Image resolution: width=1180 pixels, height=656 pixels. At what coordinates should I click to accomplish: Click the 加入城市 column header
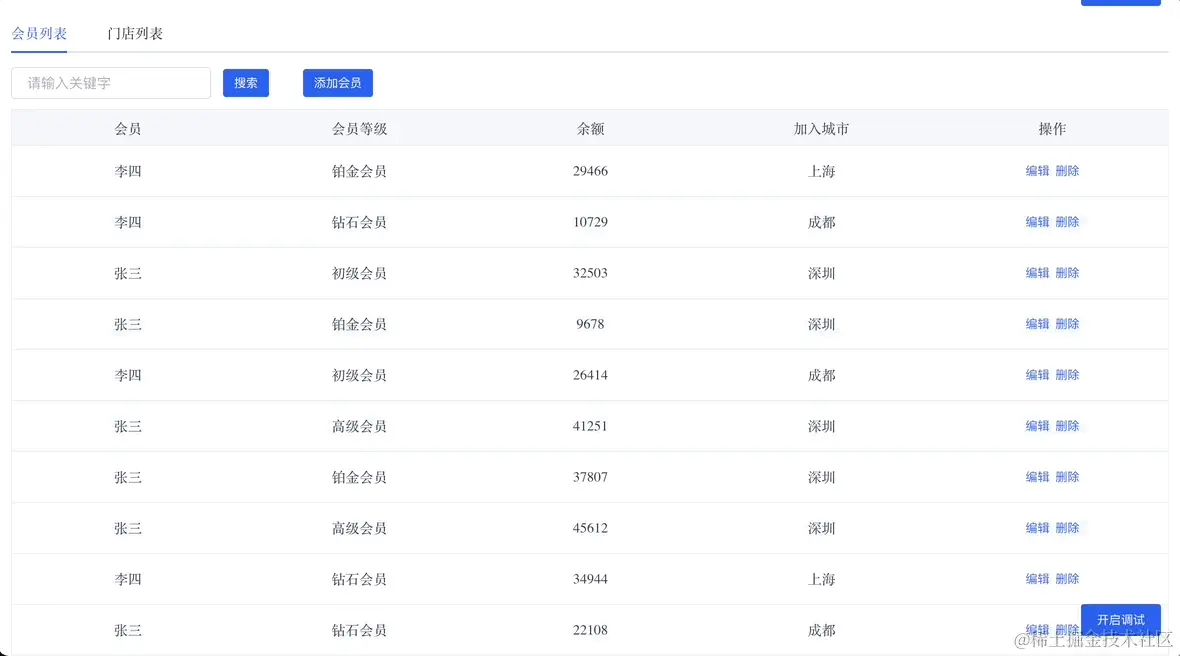click(821, 129)
